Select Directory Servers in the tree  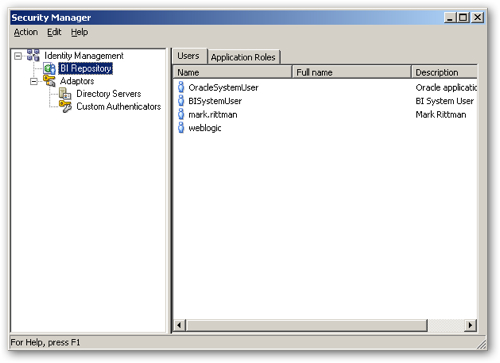click(109, 94)
